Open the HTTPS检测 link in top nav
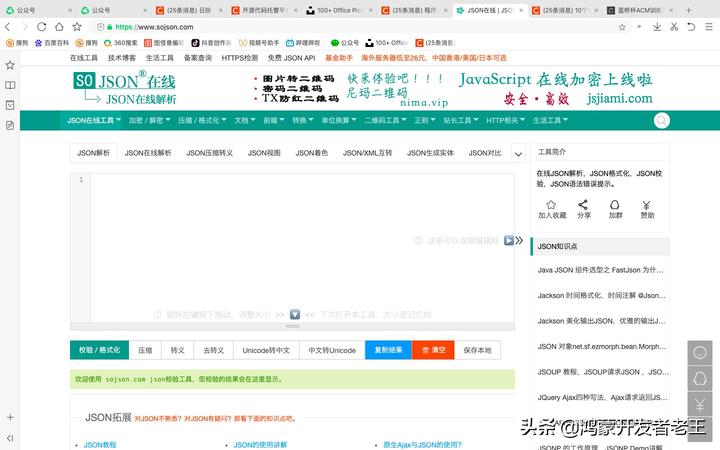 click(x=240, y=58)
